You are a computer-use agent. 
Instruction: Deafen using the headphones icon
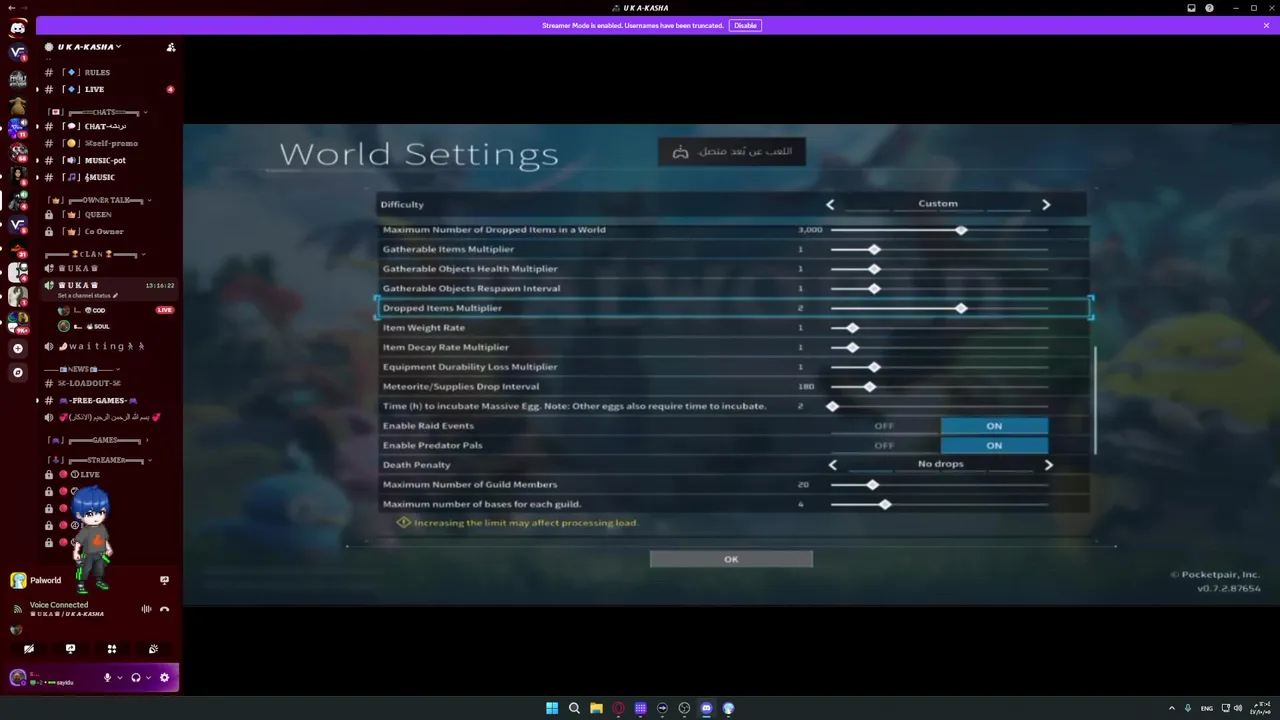(x=136, y=677)
